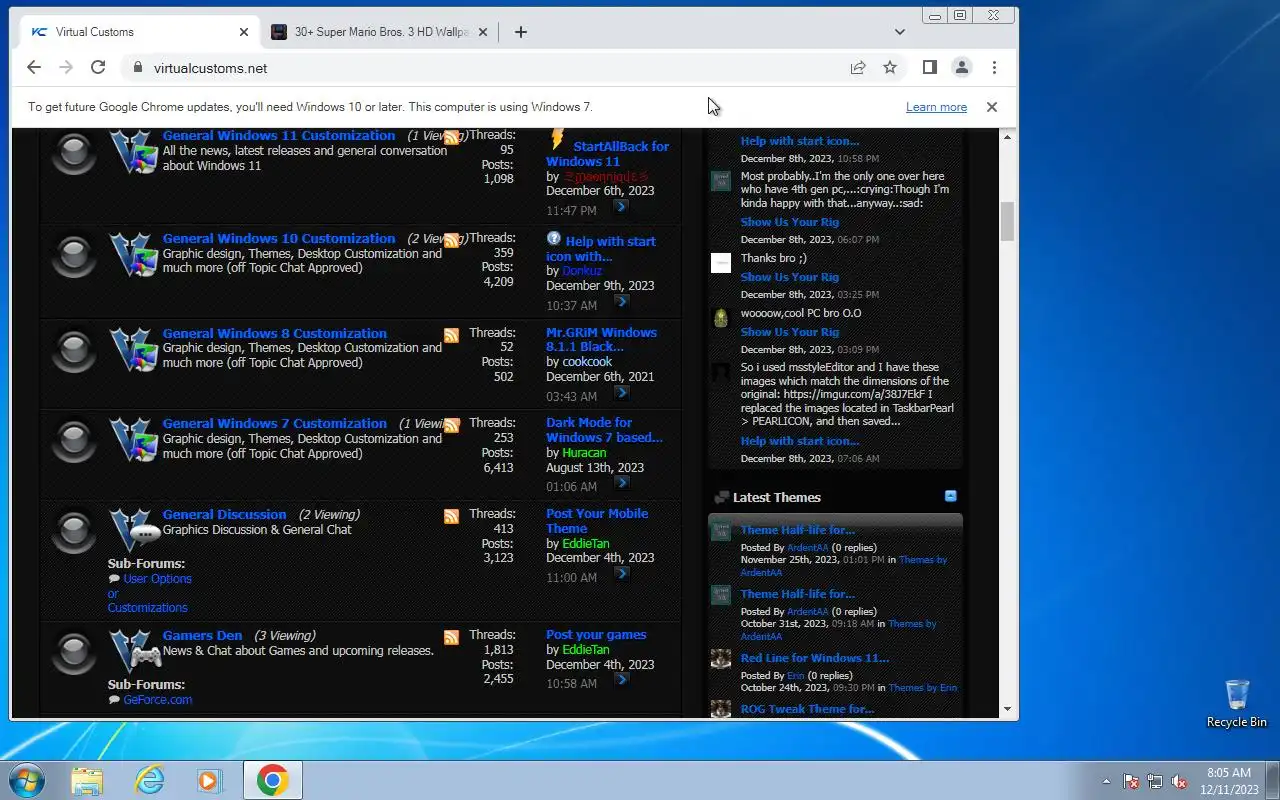1280x800 pixels.
Task: Open the Windows Start menu
Action: coord(27,780)
